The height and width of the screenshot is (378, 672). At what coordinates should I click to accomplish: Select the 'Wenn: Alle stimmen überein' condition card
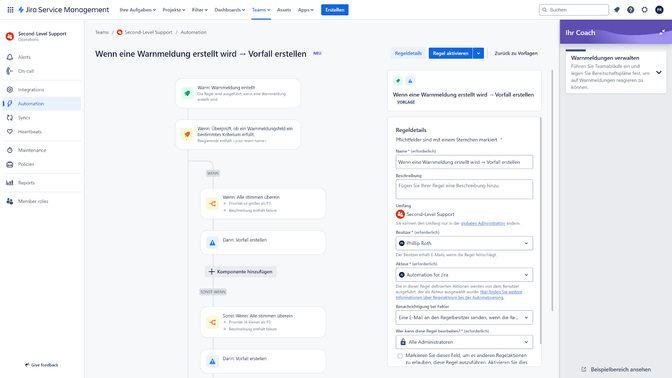click(x=263, y=204)
